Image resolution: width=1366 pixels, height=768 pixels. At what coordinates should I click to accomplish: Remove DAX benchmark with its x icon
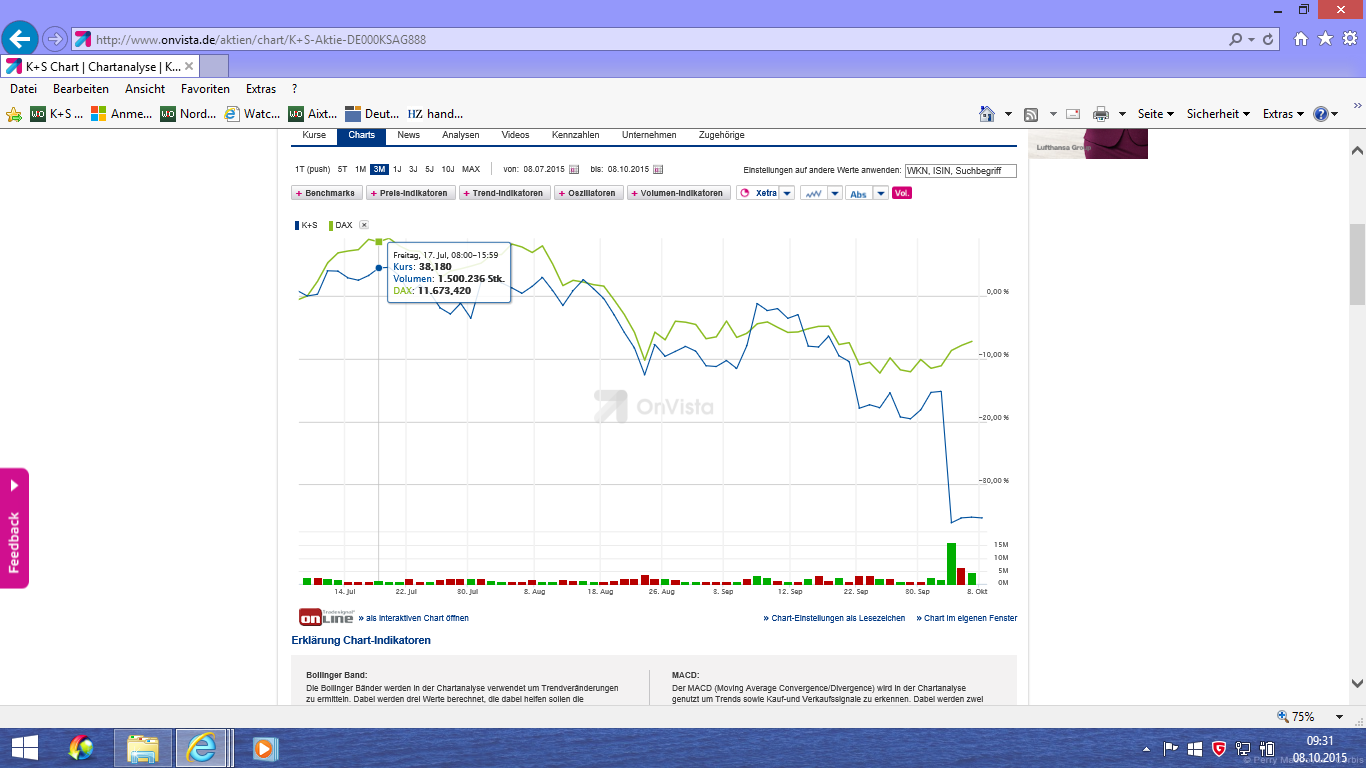coord(364,225)
